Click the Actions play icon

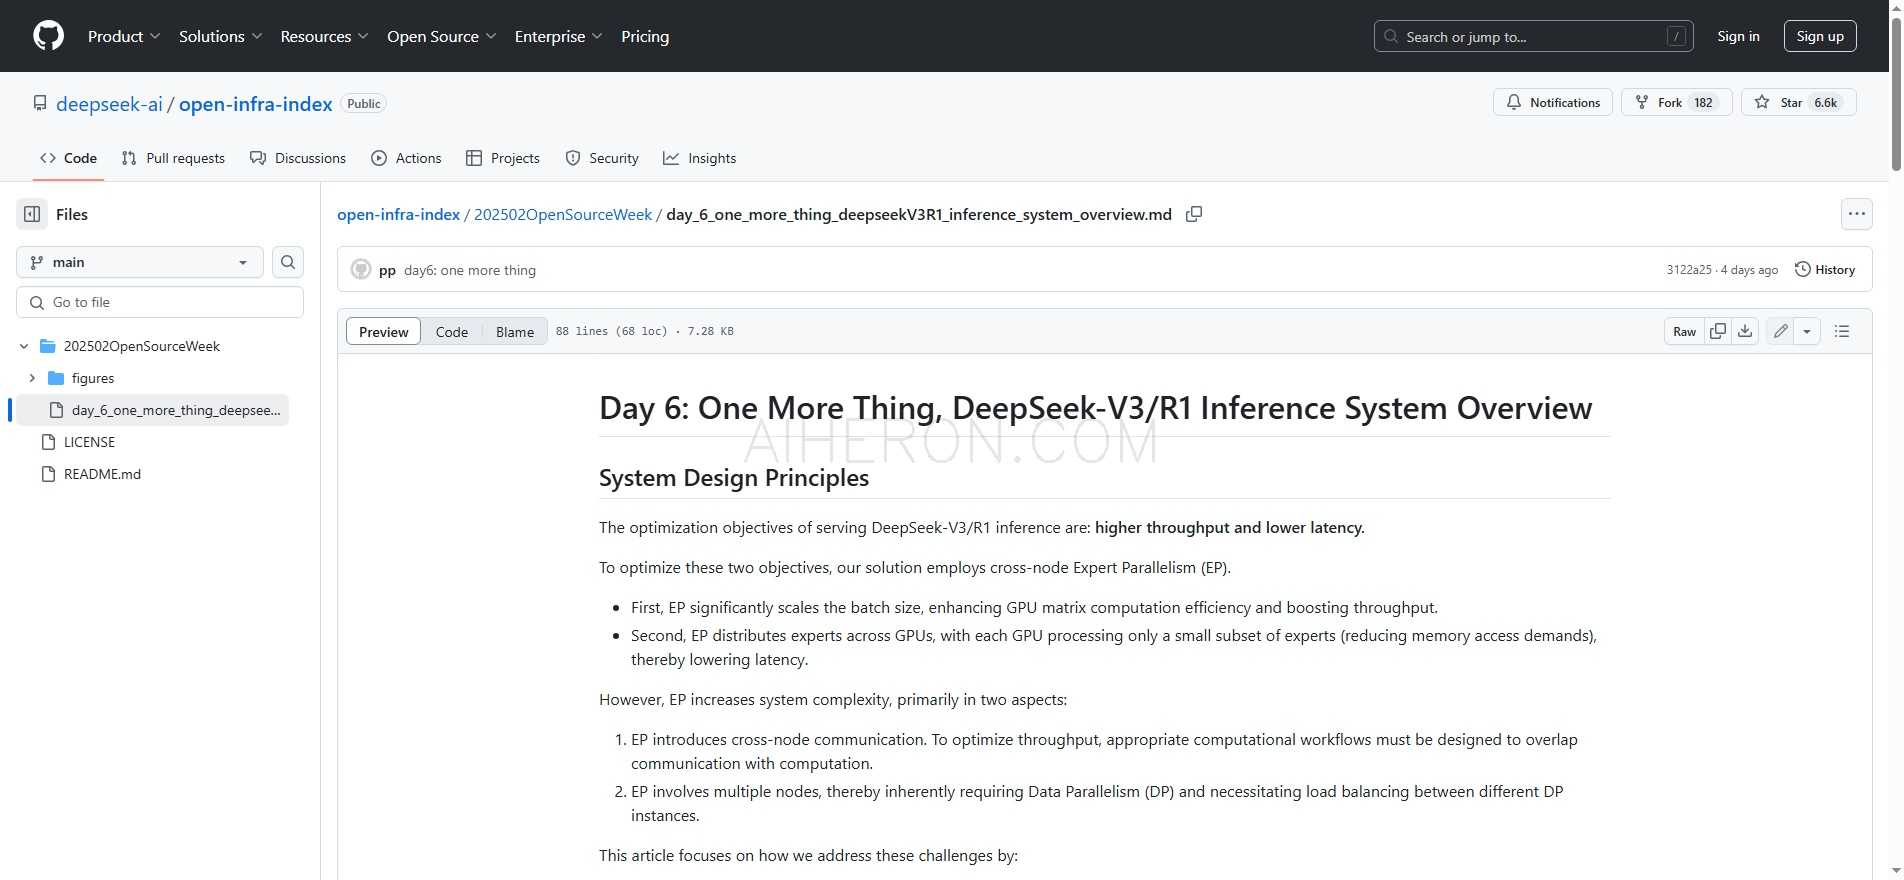coord(379,158)
